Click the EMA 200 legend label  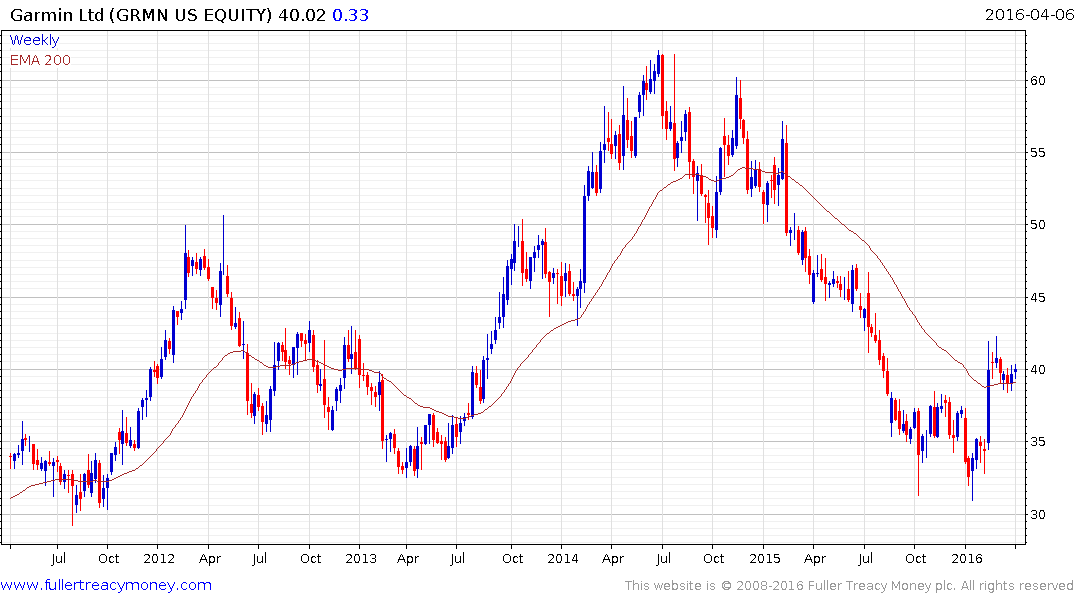point(40,60)
